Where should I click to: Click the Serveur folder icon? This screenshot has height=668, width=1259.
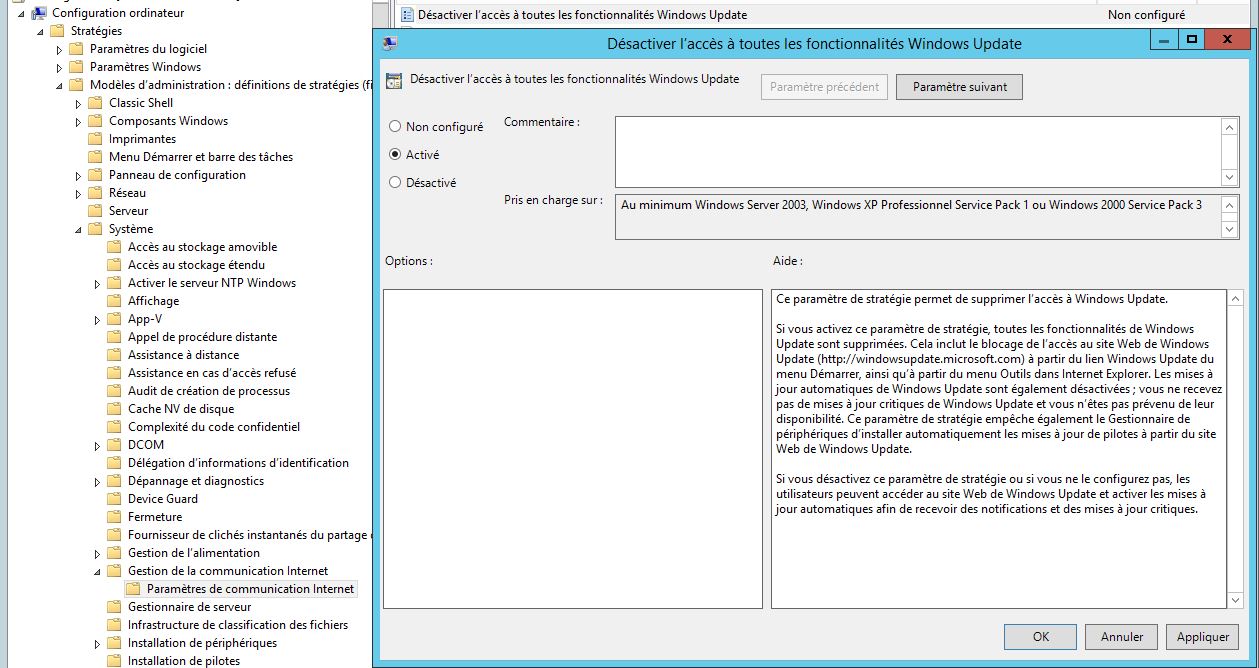(96, 211)
